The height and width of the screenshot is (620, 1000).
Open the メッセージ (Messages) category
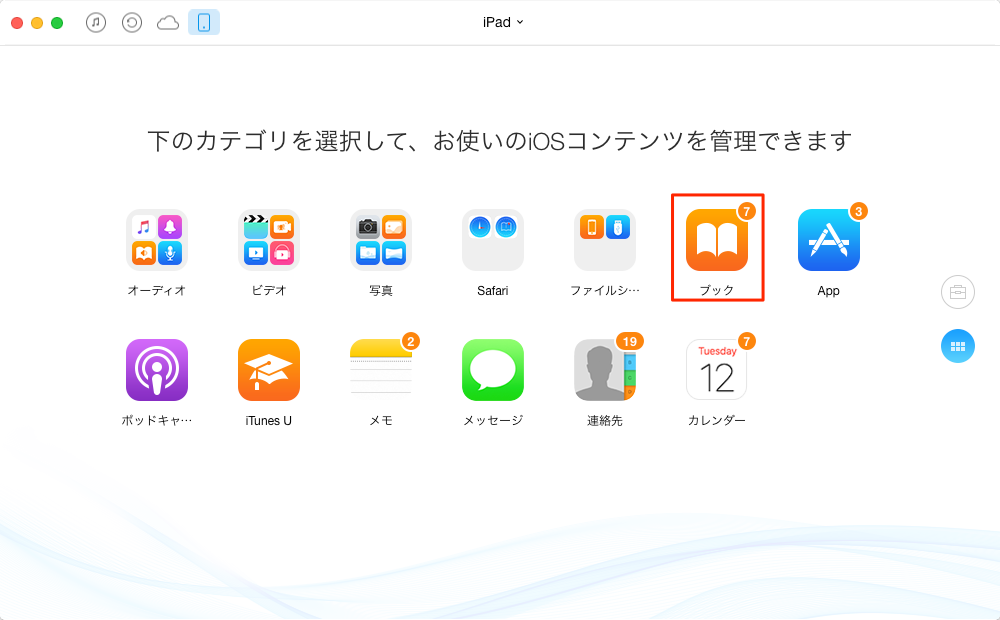coord(493,370)
